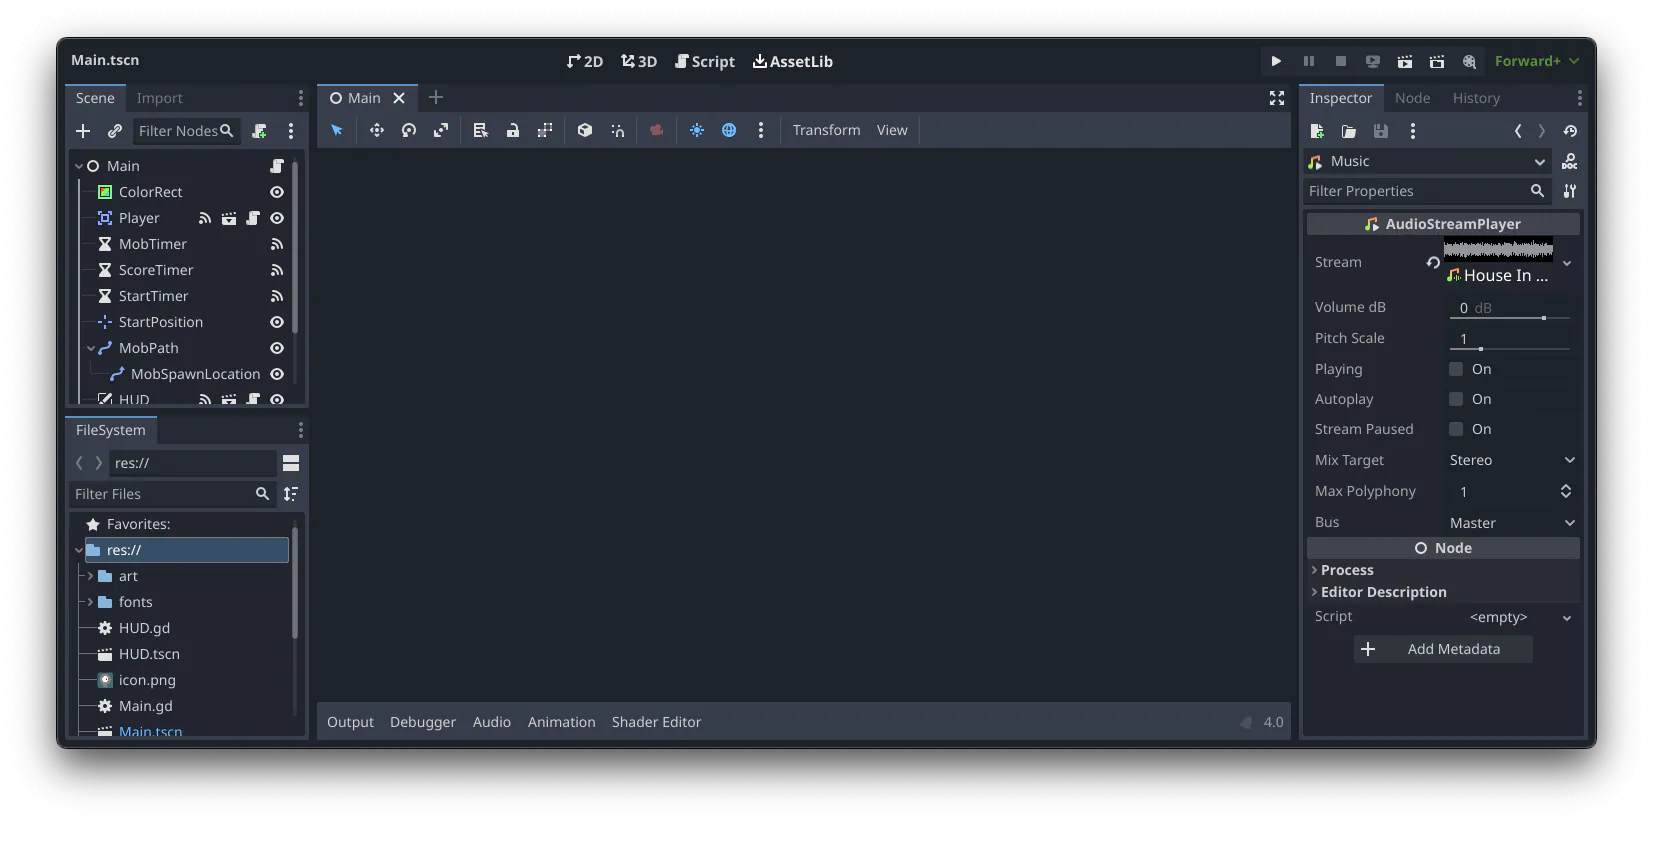This screenshot has height=843, width=1655.
Task: Stop the running project
Action: (x=1341, y=61)
